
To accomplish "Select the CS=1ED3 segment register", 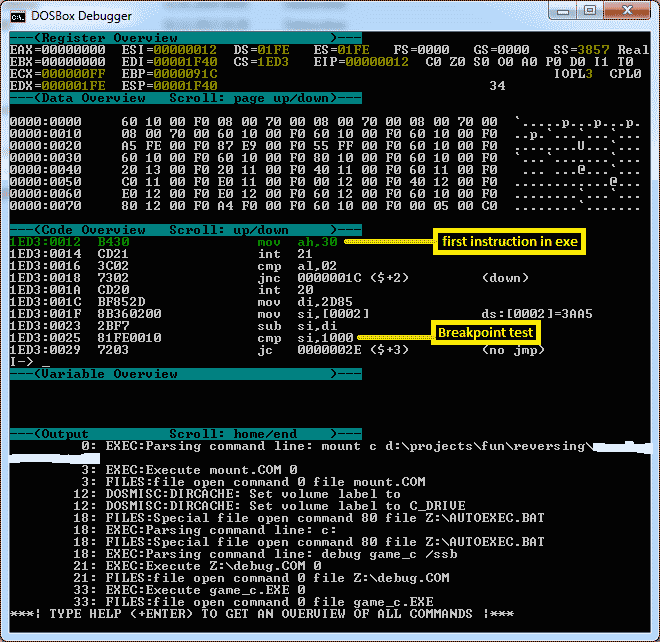I will pos(261,62).
